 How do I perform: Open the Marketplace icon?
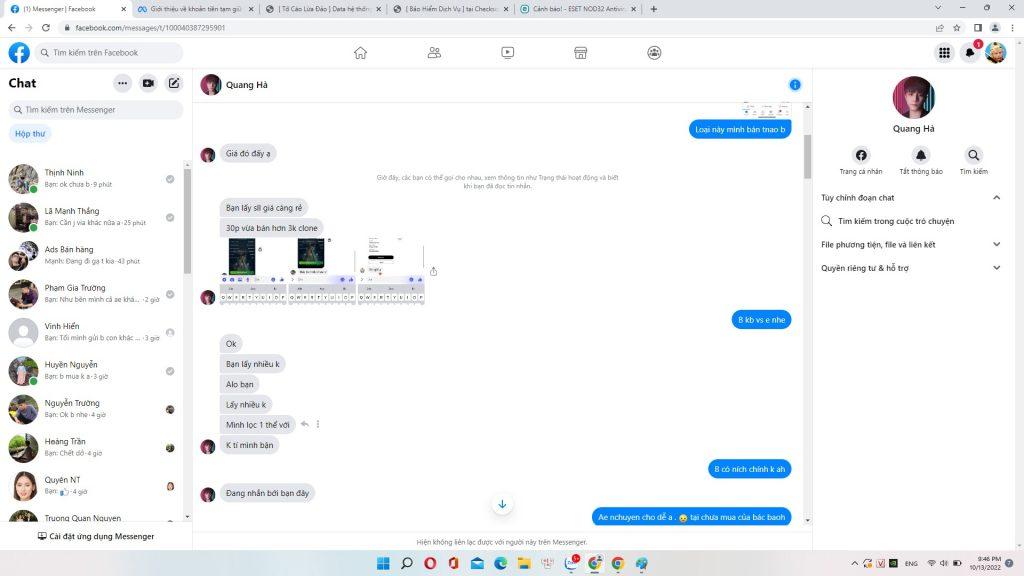[x=580, y=53]
